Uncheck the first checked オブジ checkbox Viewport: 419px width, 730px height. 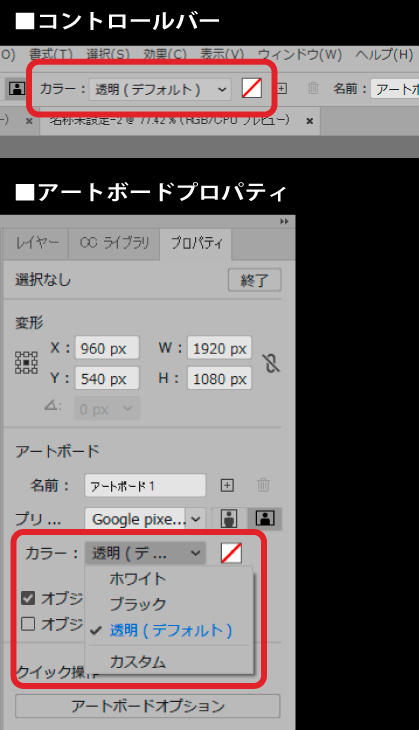28,598
